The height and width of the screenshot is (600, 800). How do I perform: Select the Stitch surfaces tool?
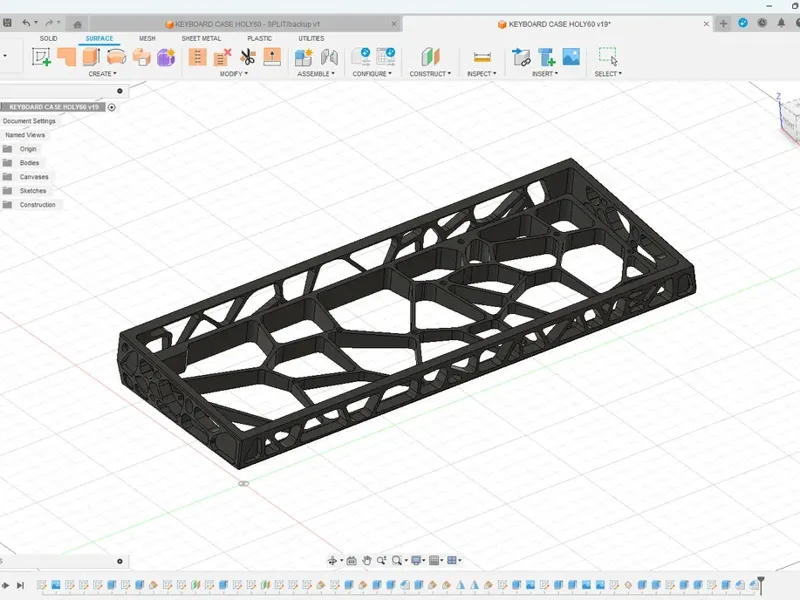coord(197,57)
